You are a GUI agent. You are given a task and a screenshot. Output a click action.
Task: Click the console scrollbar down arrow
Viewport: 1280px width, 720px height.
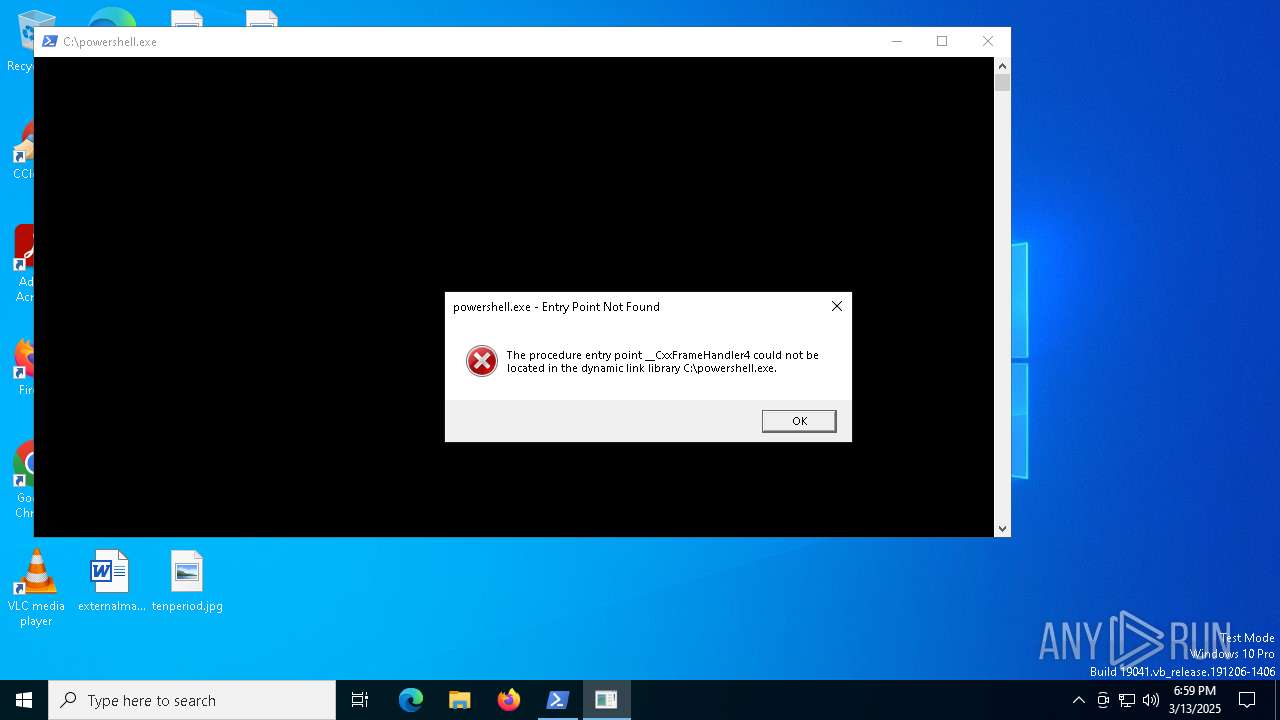pos(1002,529)
